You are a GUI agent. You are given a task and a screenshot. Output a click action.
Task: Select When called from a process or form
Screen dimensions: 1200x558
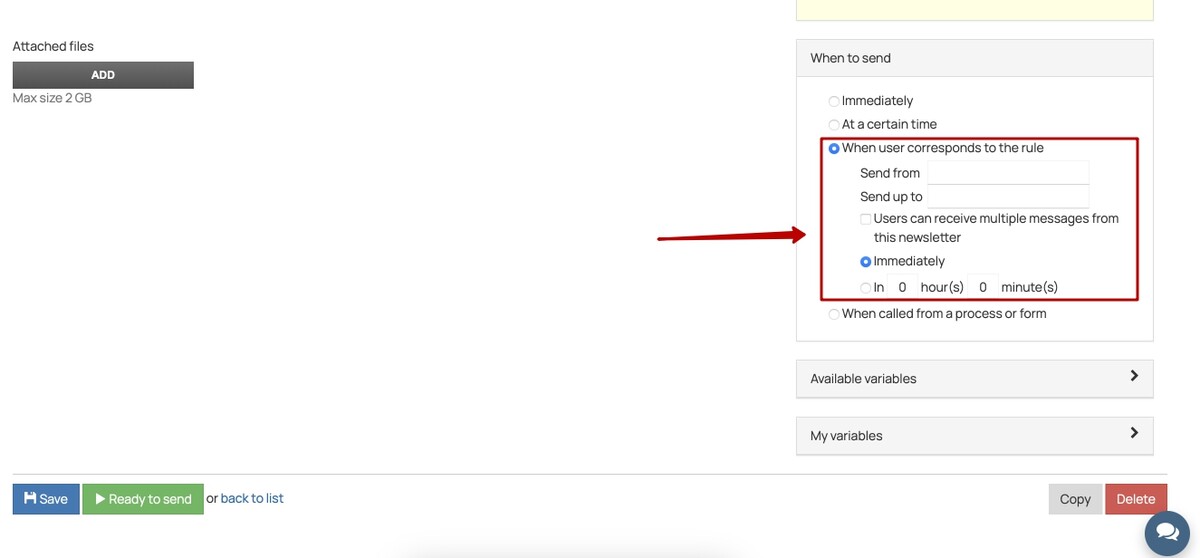pyautogui.click(x=834, y=314)
